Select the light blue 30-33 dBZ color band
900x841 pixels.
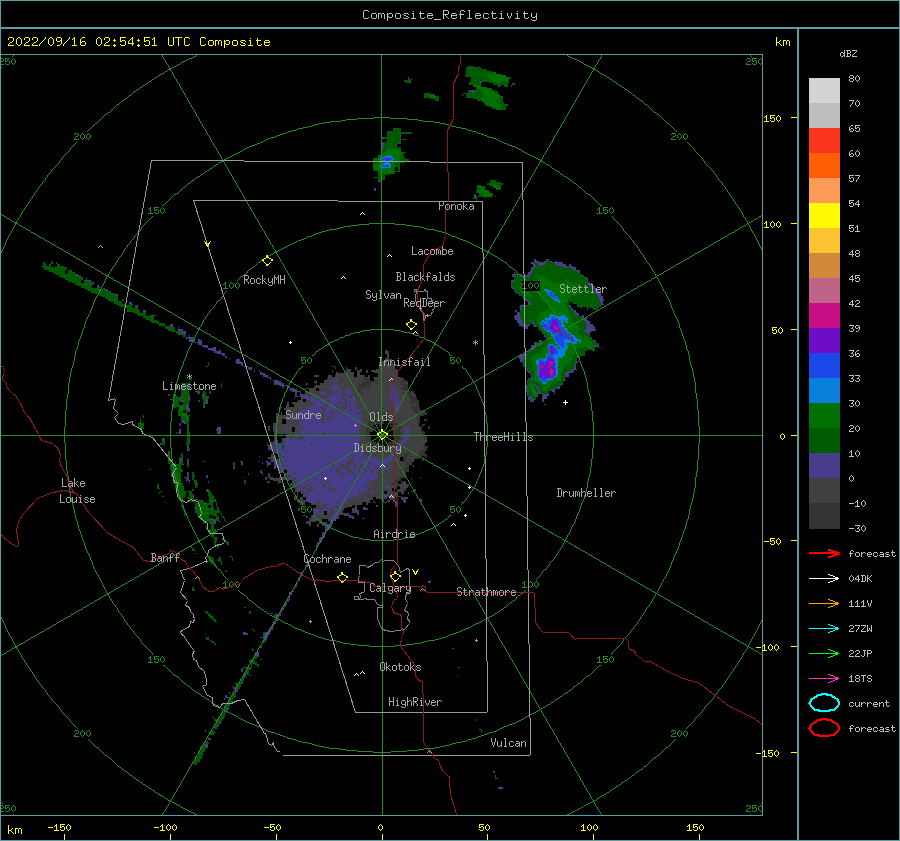tap(824, 390)
